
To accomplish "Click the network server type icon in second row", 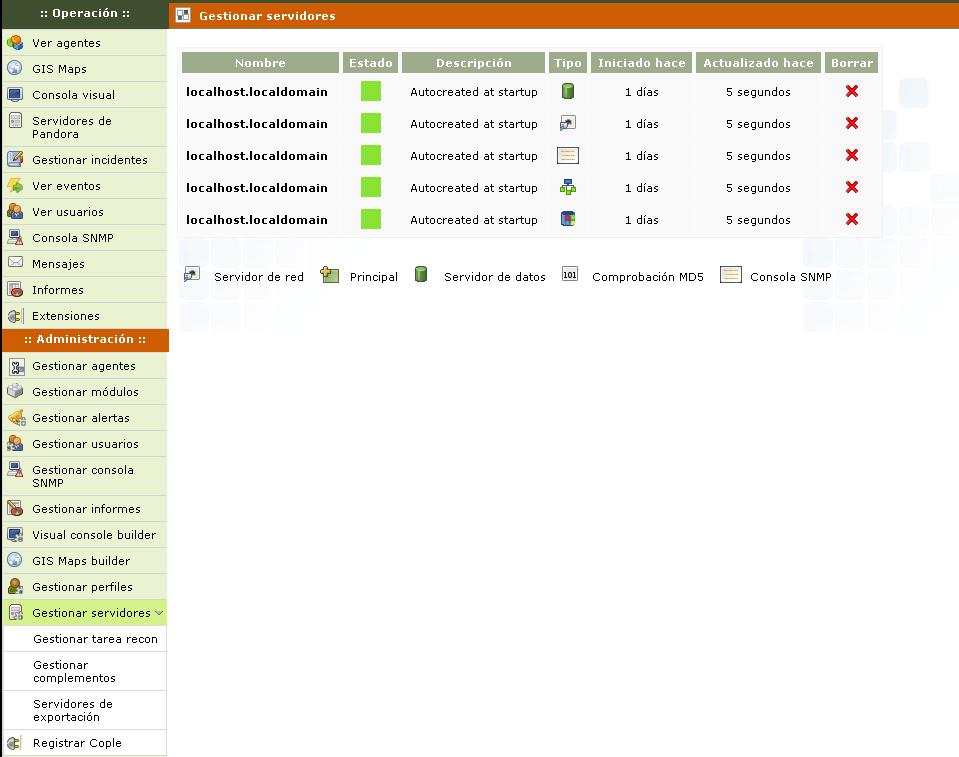I will pyautogui.click(x=568, y=124).
